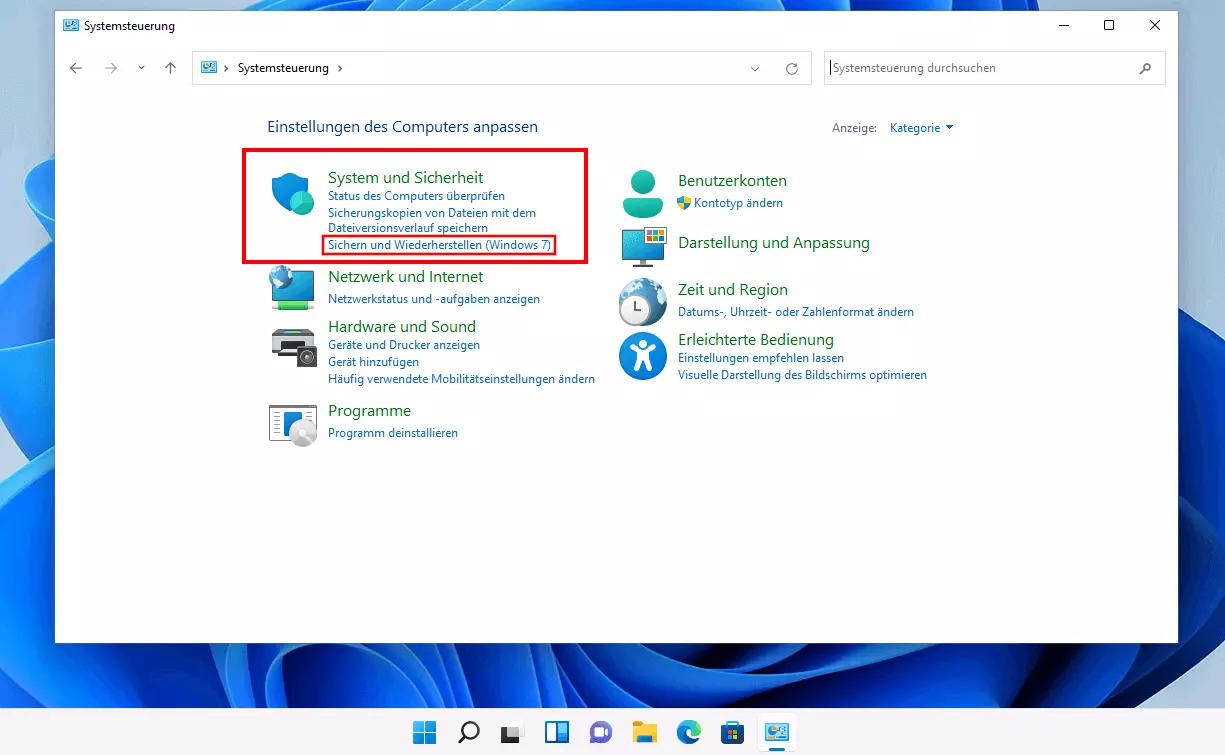Click Netzwerkstatus und -aufgaben anzeigen
The height and width of the screenshot is (755, 1225).
(434, 299)
